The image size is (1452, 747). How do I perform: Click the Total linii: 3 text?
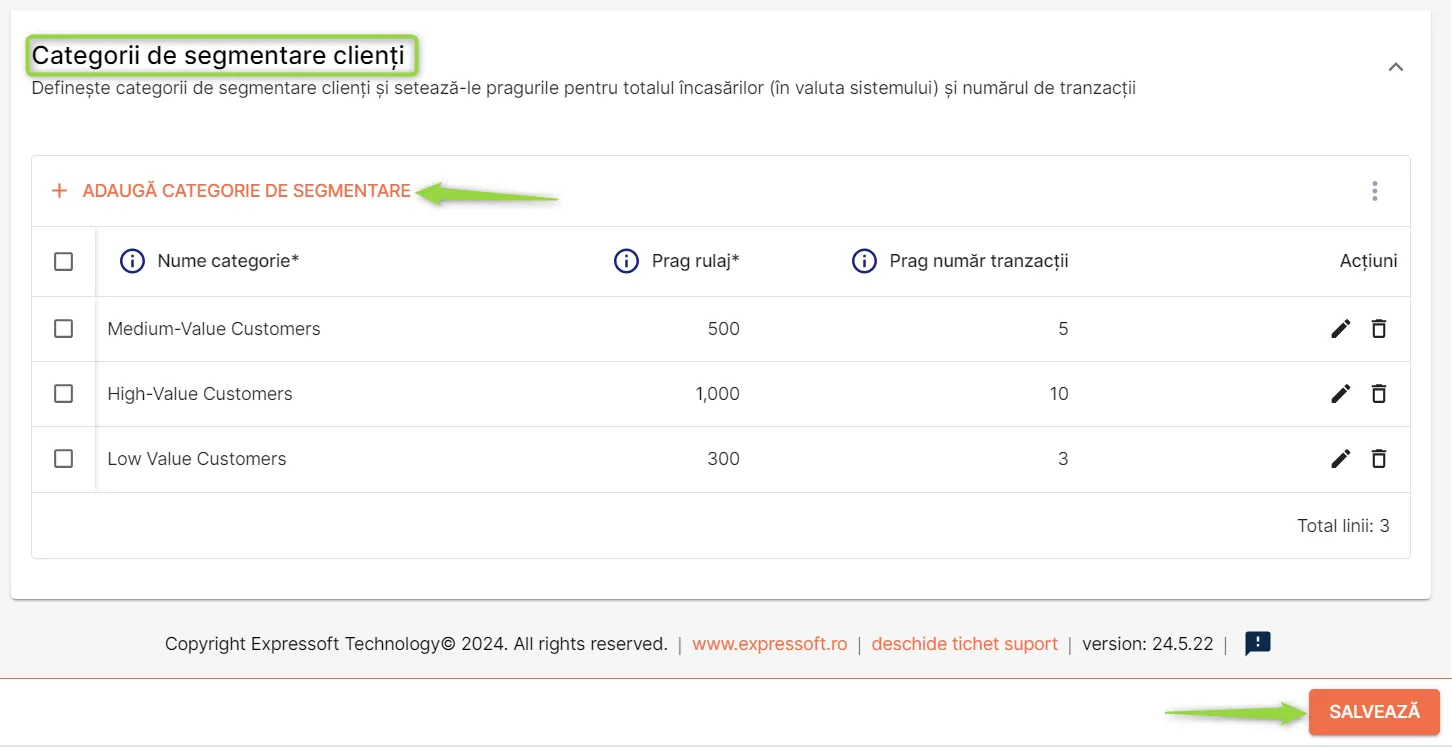pyautogui.click(x=1343, y=525)
